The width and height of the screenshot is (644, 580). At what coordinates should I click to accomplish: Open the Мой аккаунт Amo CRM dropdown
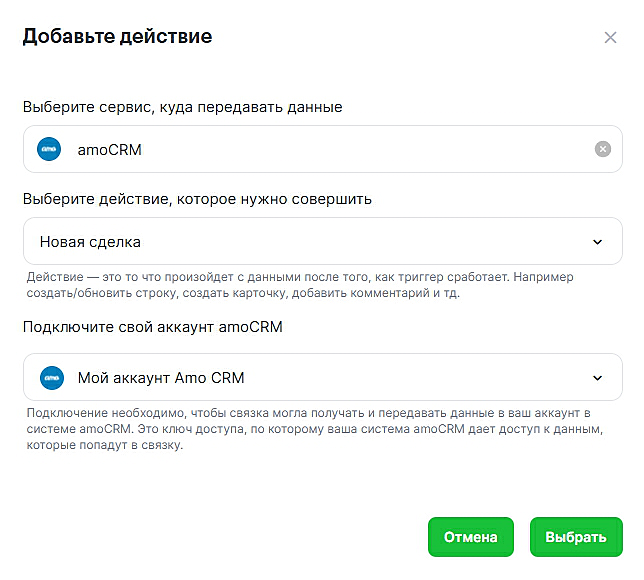pos(322,378)
